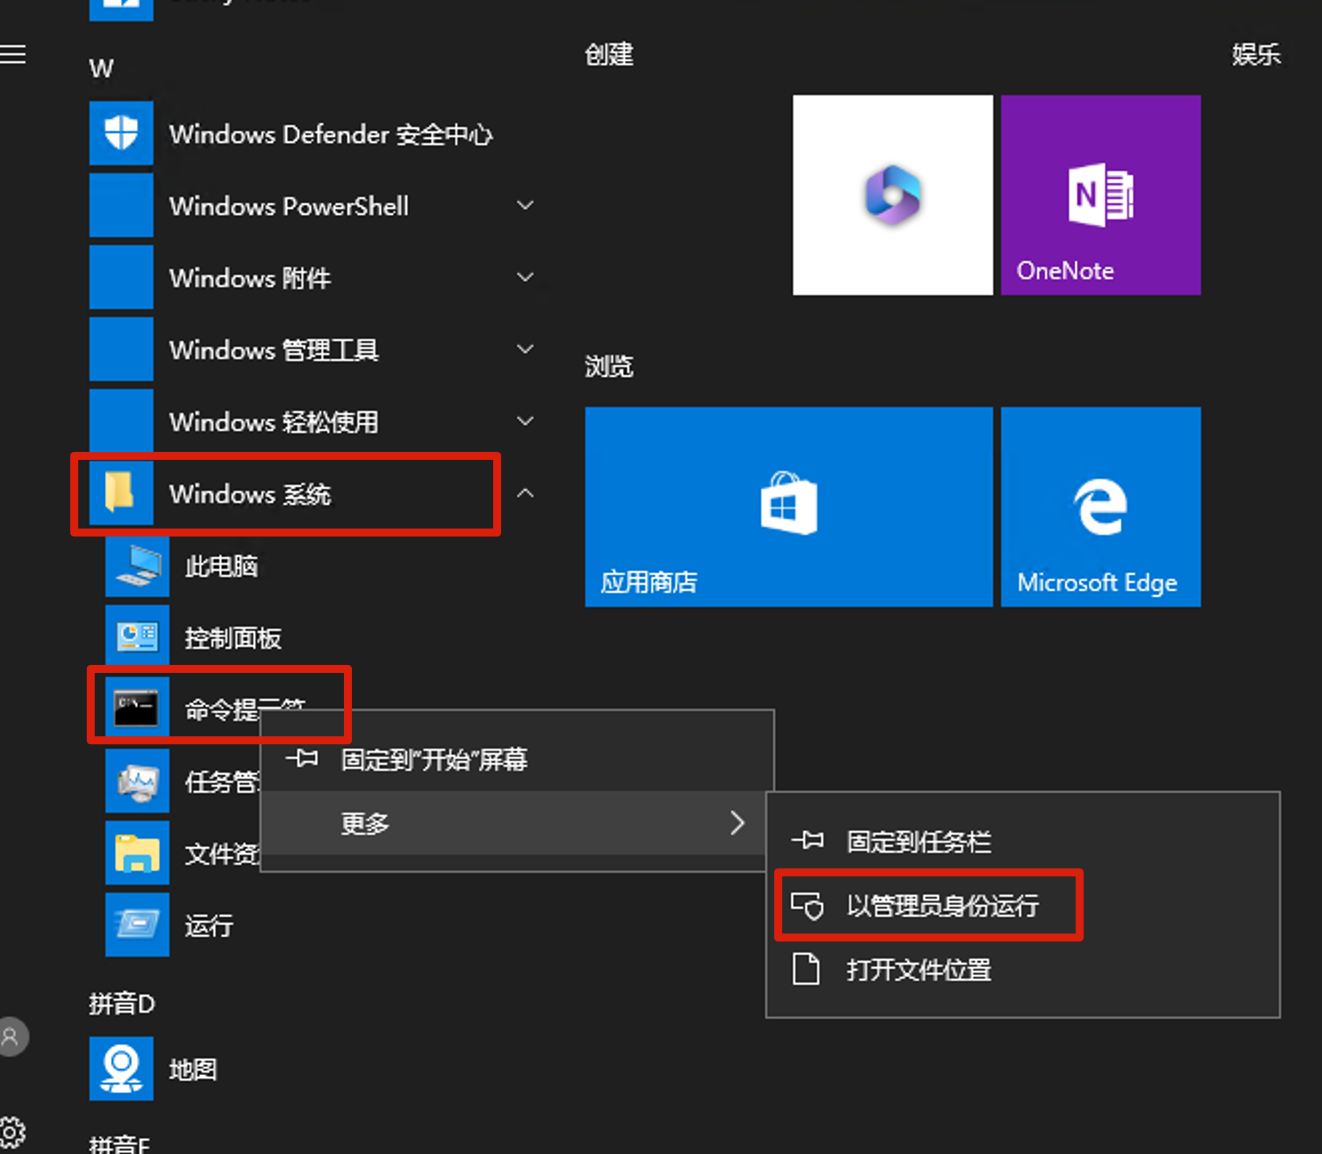Launch OneNote from its tile
The width and height of the screenshot is (1322, 1154).
[1099, 195]
